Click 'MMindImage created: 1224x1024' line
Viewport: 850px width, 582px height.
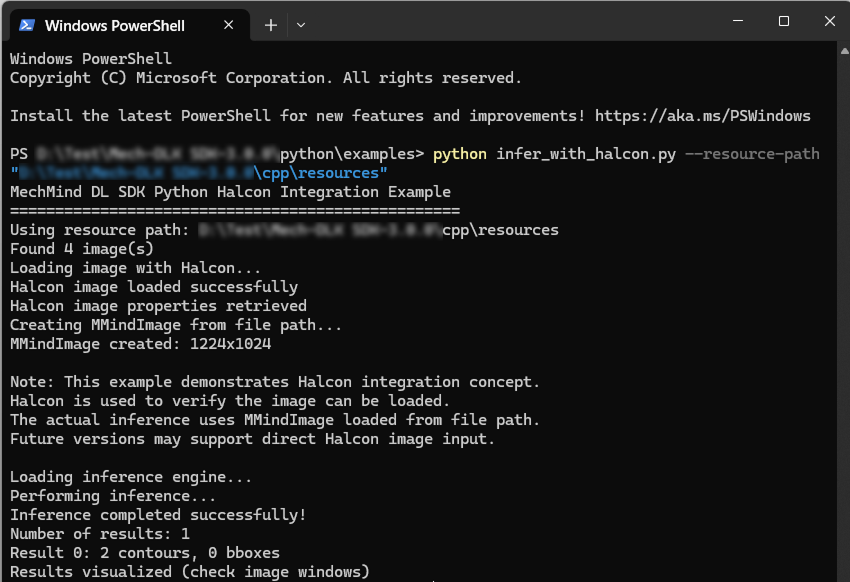(x=140, y=344)
